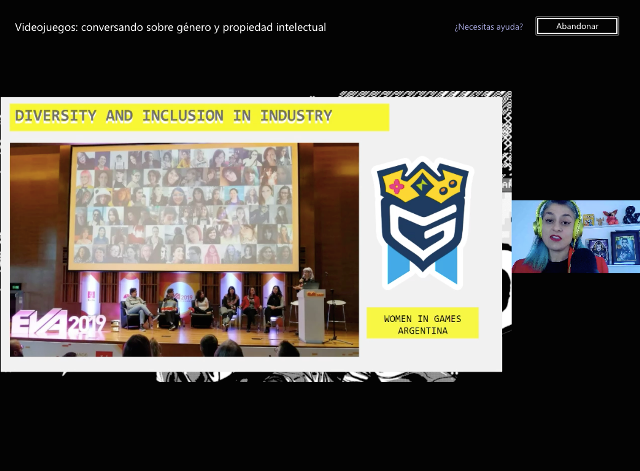Image resolution: width=640 pixels, height=471 pixels.
Task: Open the ¿Necesitas ayuda? link
Action: pyautogui.click(x=489, y=27)
